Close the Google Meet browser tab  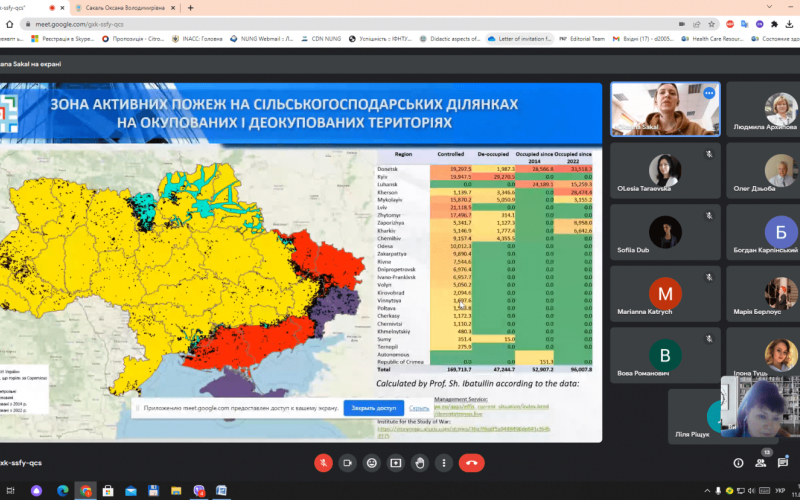64,8
